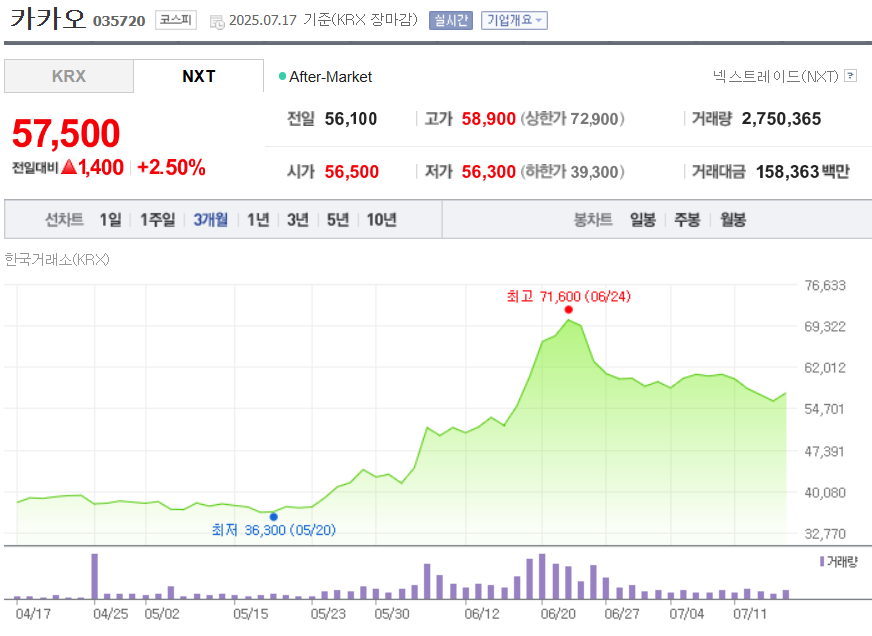Select the NXT tab
Viewport: 872px width, 636px height.
click(198, 75)
